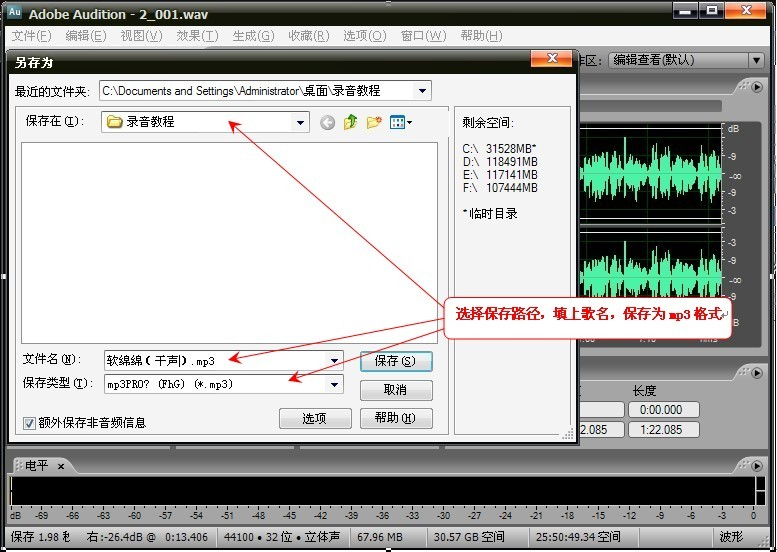
Task: Click the 保存 1.98 秒 status text
Action: click(41, 537)
